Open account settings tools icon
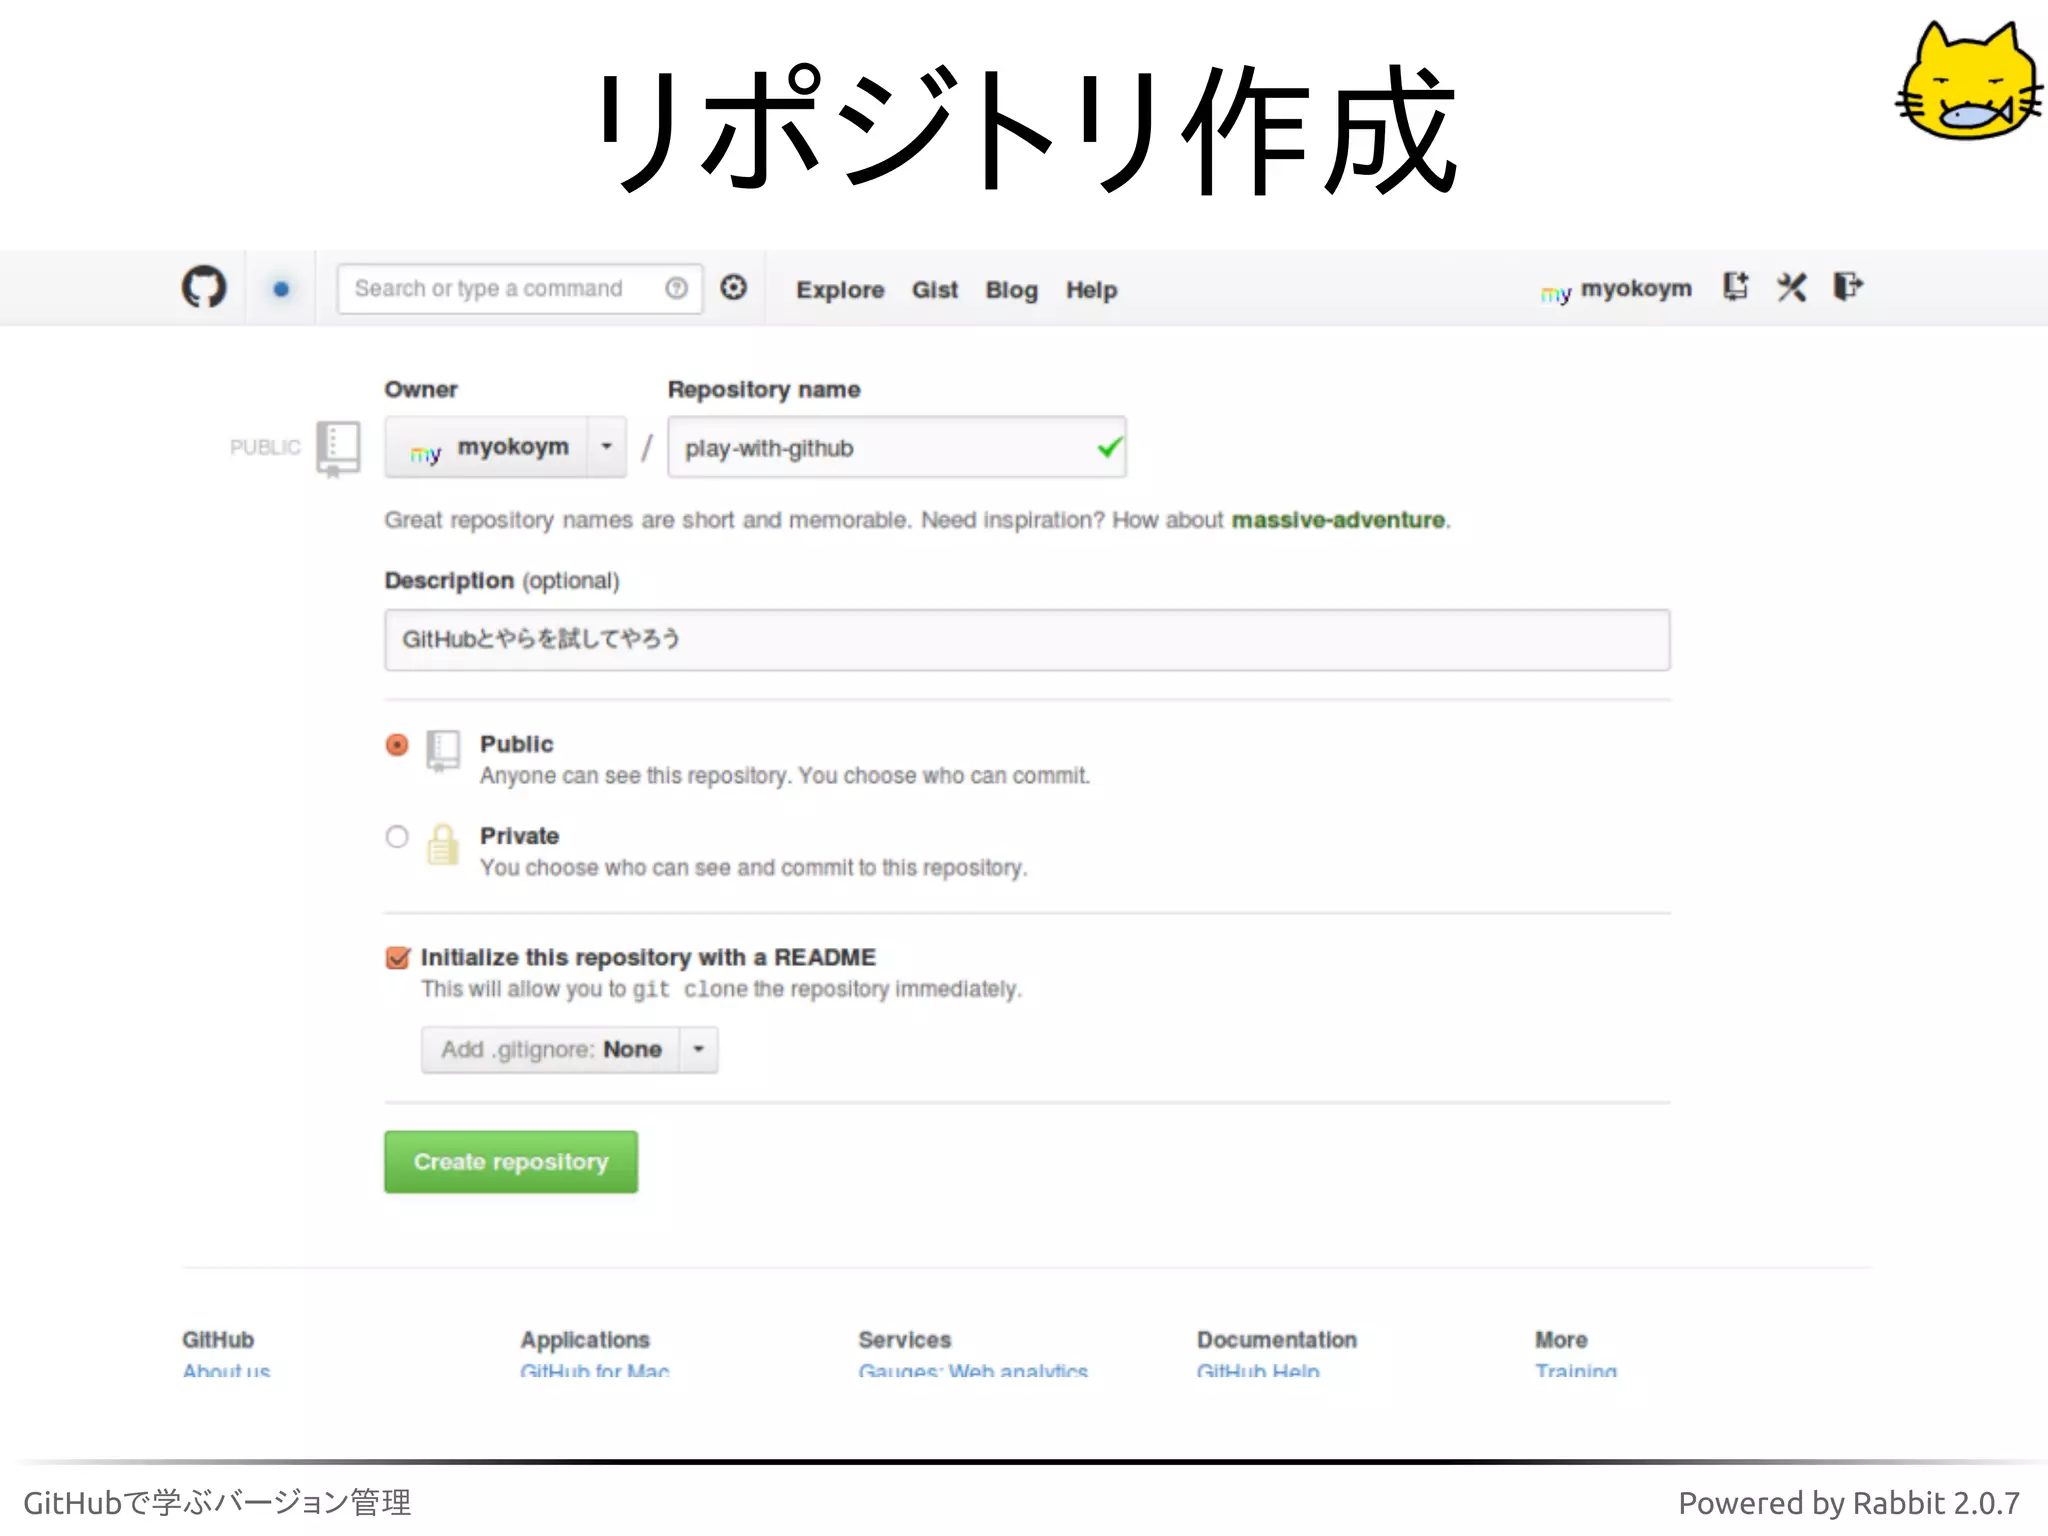Image resolution: width=2048 pixels, height=1536 pixels. coord(1791,287)
